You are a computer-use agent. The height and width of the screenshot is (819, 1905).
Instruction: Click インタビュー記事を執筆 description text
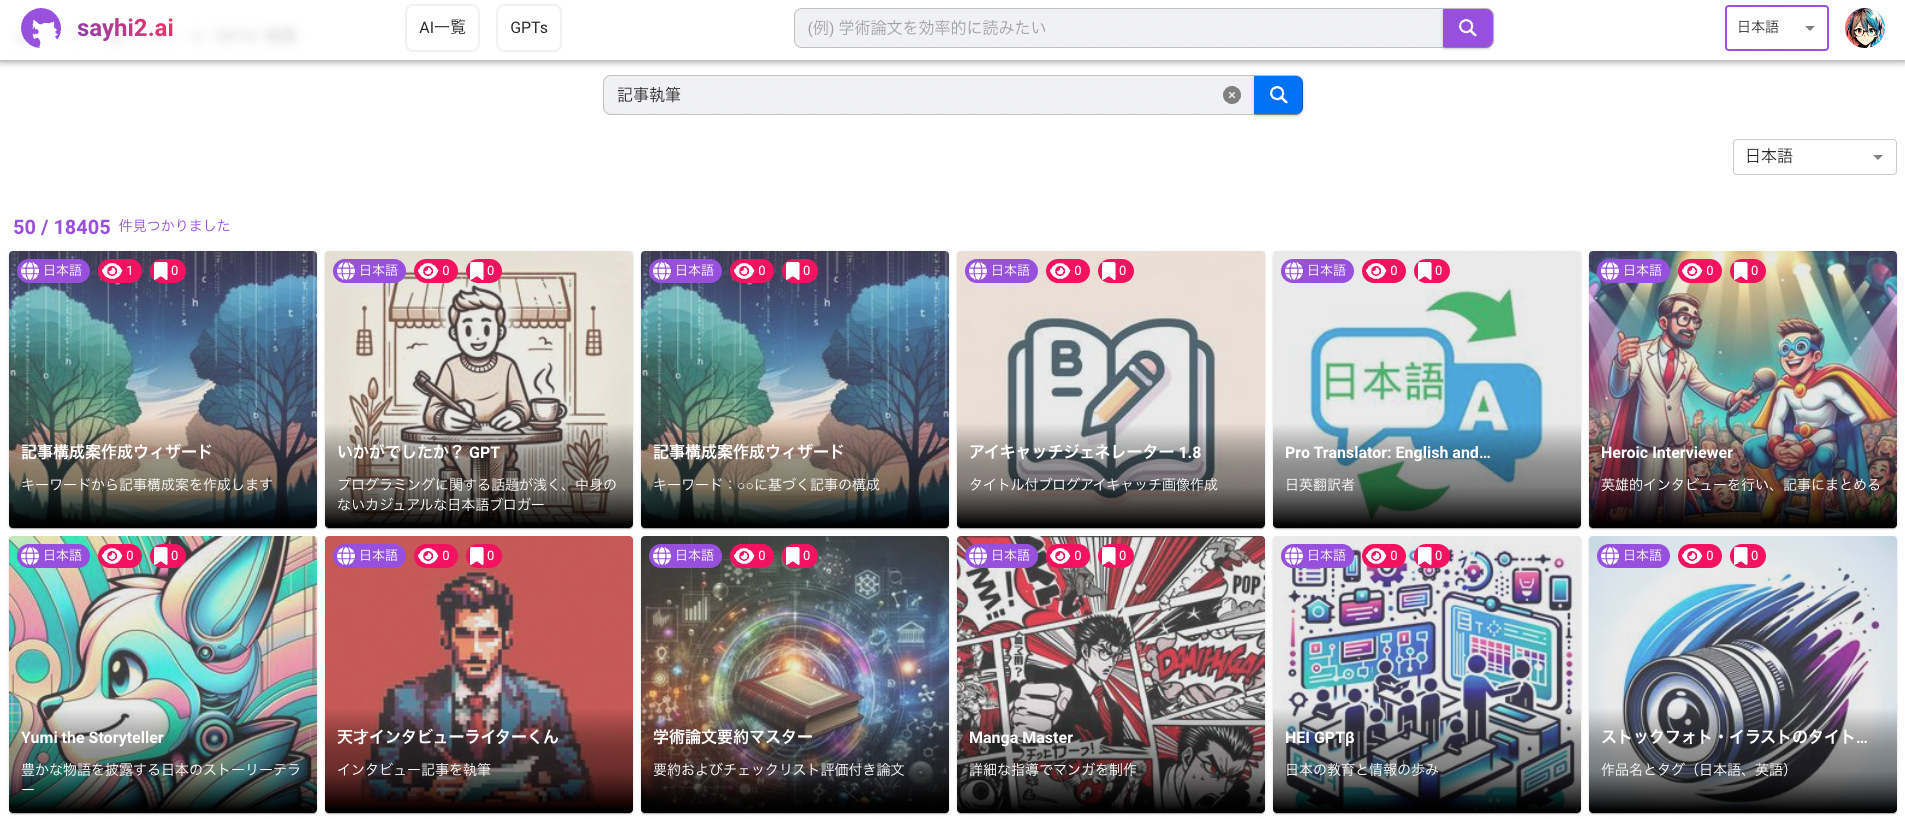pyautogui.click(x=414, y=769)
